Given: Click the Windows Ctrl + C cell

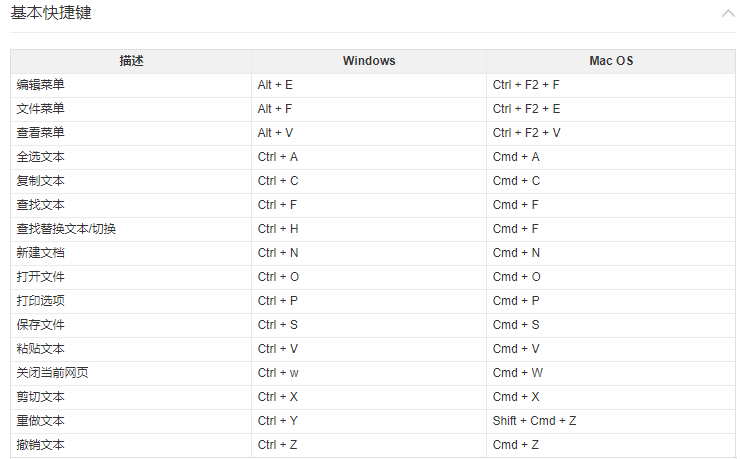Looking at the screenshot, I should pos(278,181).
